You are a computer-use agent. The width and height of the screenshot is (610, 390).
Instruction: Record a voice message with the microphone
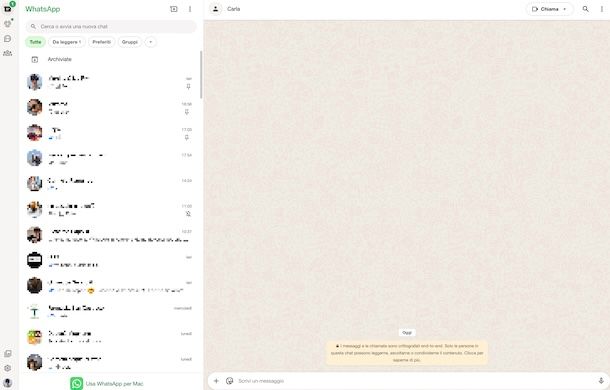pos(601,381)
